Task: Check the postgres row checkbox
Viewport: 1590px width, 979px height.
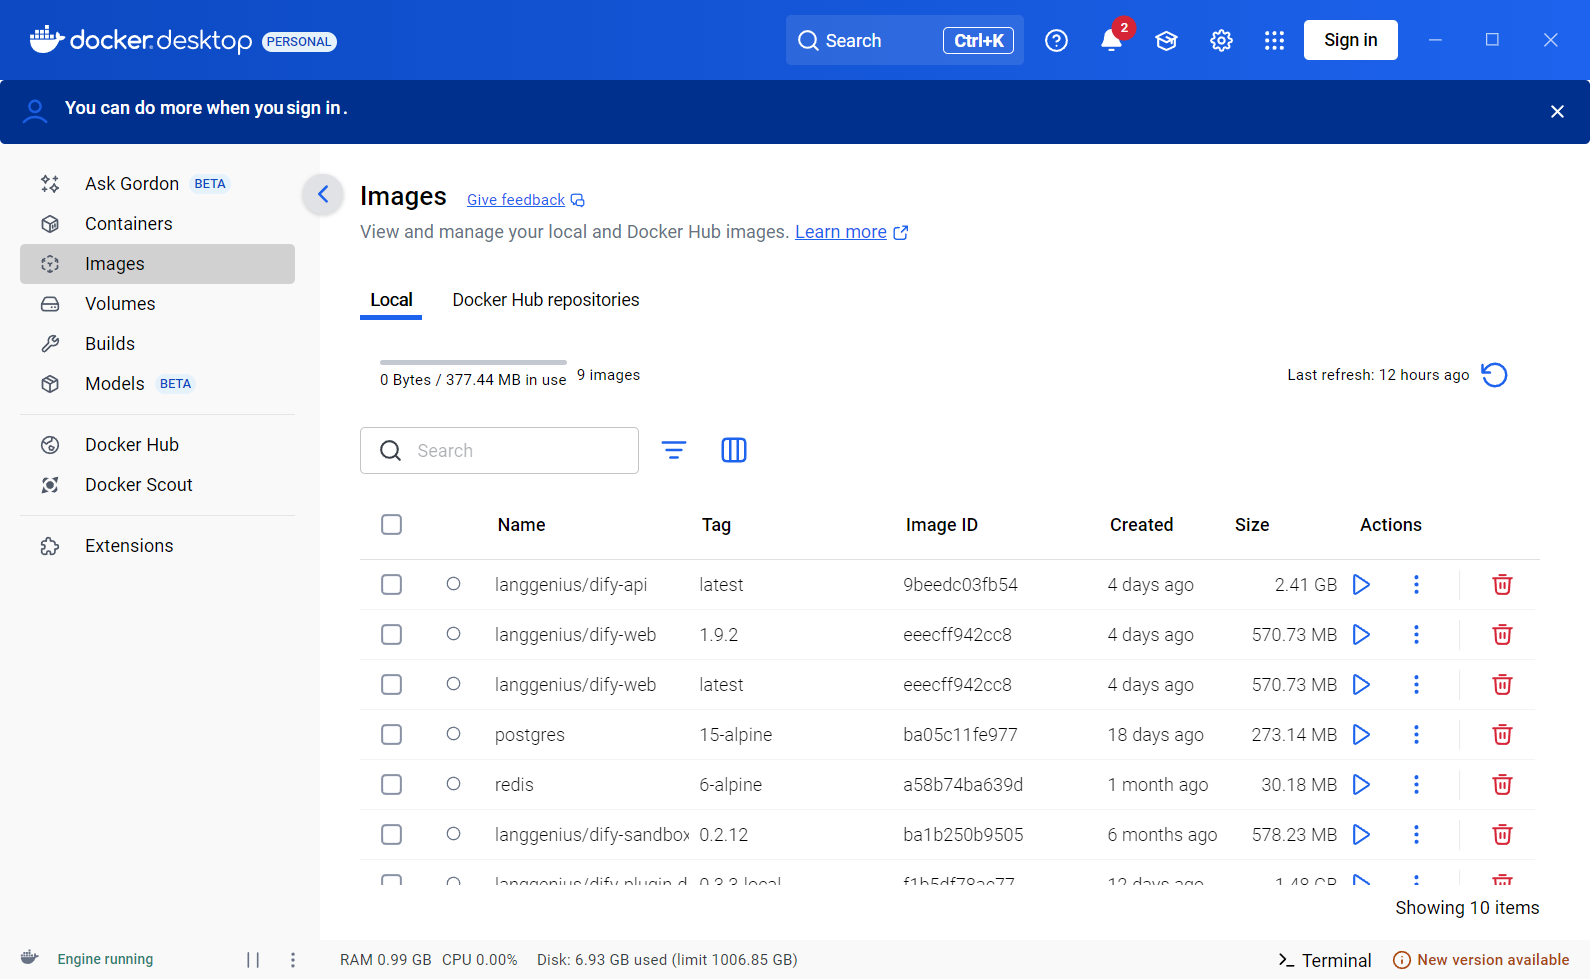Action: [392, 734]
